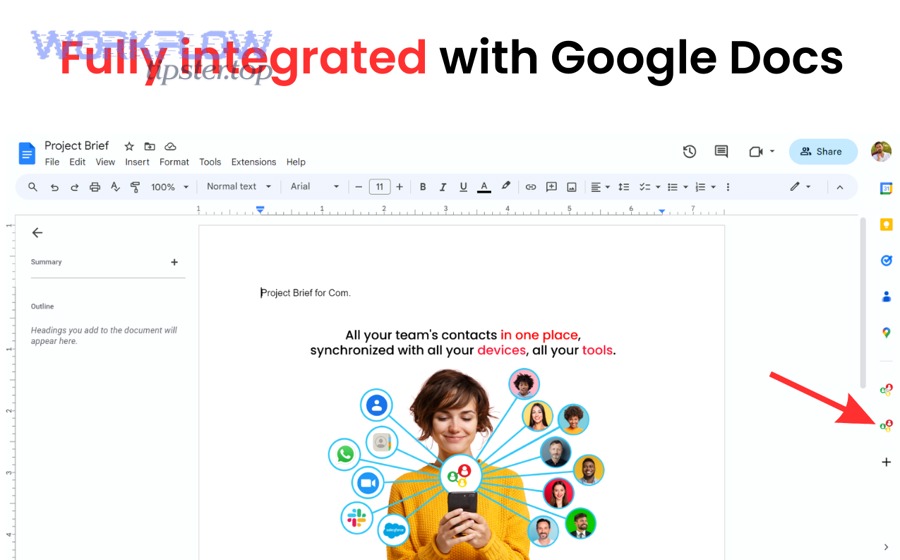Image resolution: width=900 pixels, height=560 pixels.
Task: Expand the checklist options arrow
Action: coord(658,187)
